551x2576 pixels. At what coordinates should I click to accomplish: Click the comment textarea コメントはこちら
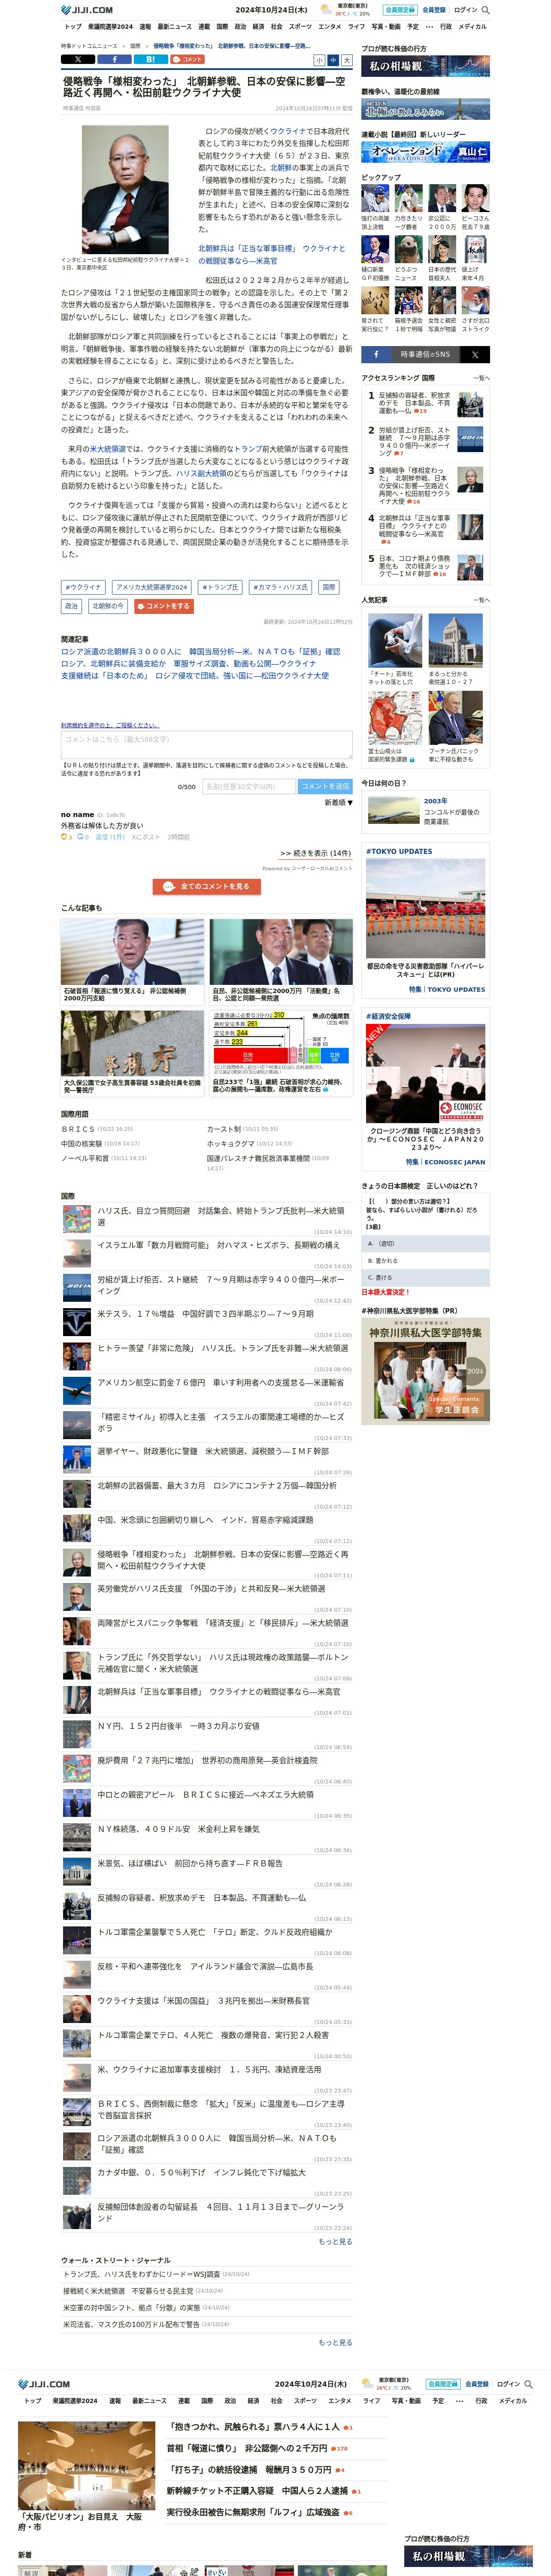click(x=206, y=745)
